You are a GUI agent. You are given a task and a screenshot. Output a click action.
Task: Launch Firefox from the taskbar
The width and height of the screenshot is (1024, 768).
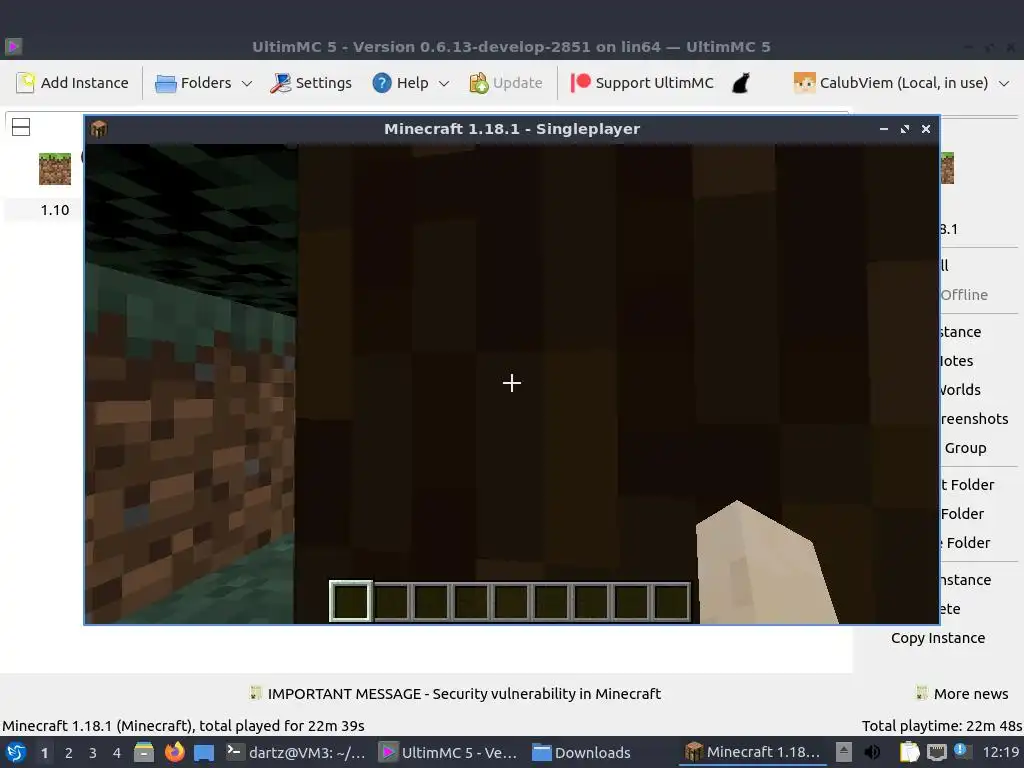pos(174,752)
